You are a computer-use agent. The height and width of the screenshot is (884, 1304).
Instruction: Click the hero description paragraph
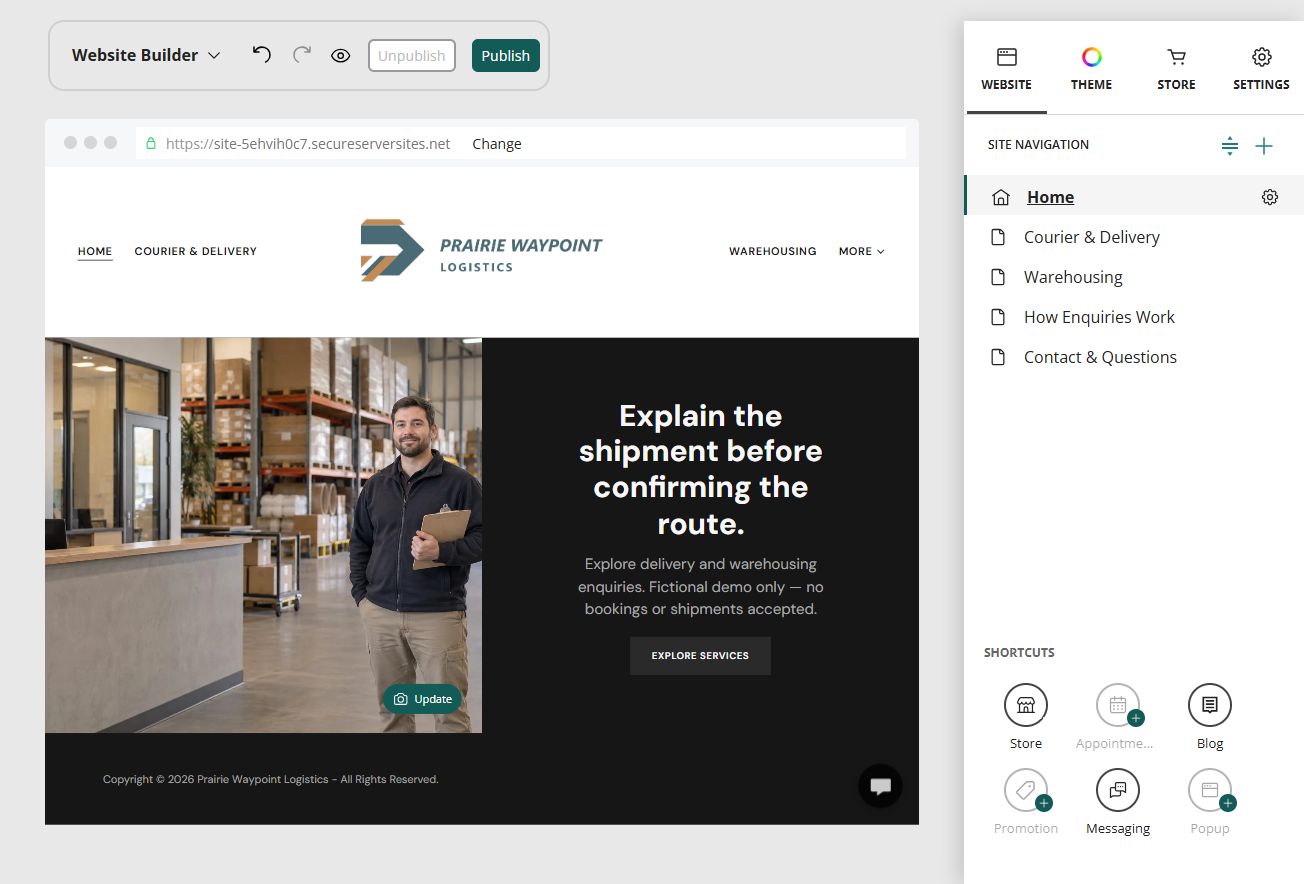coord(700,586)
